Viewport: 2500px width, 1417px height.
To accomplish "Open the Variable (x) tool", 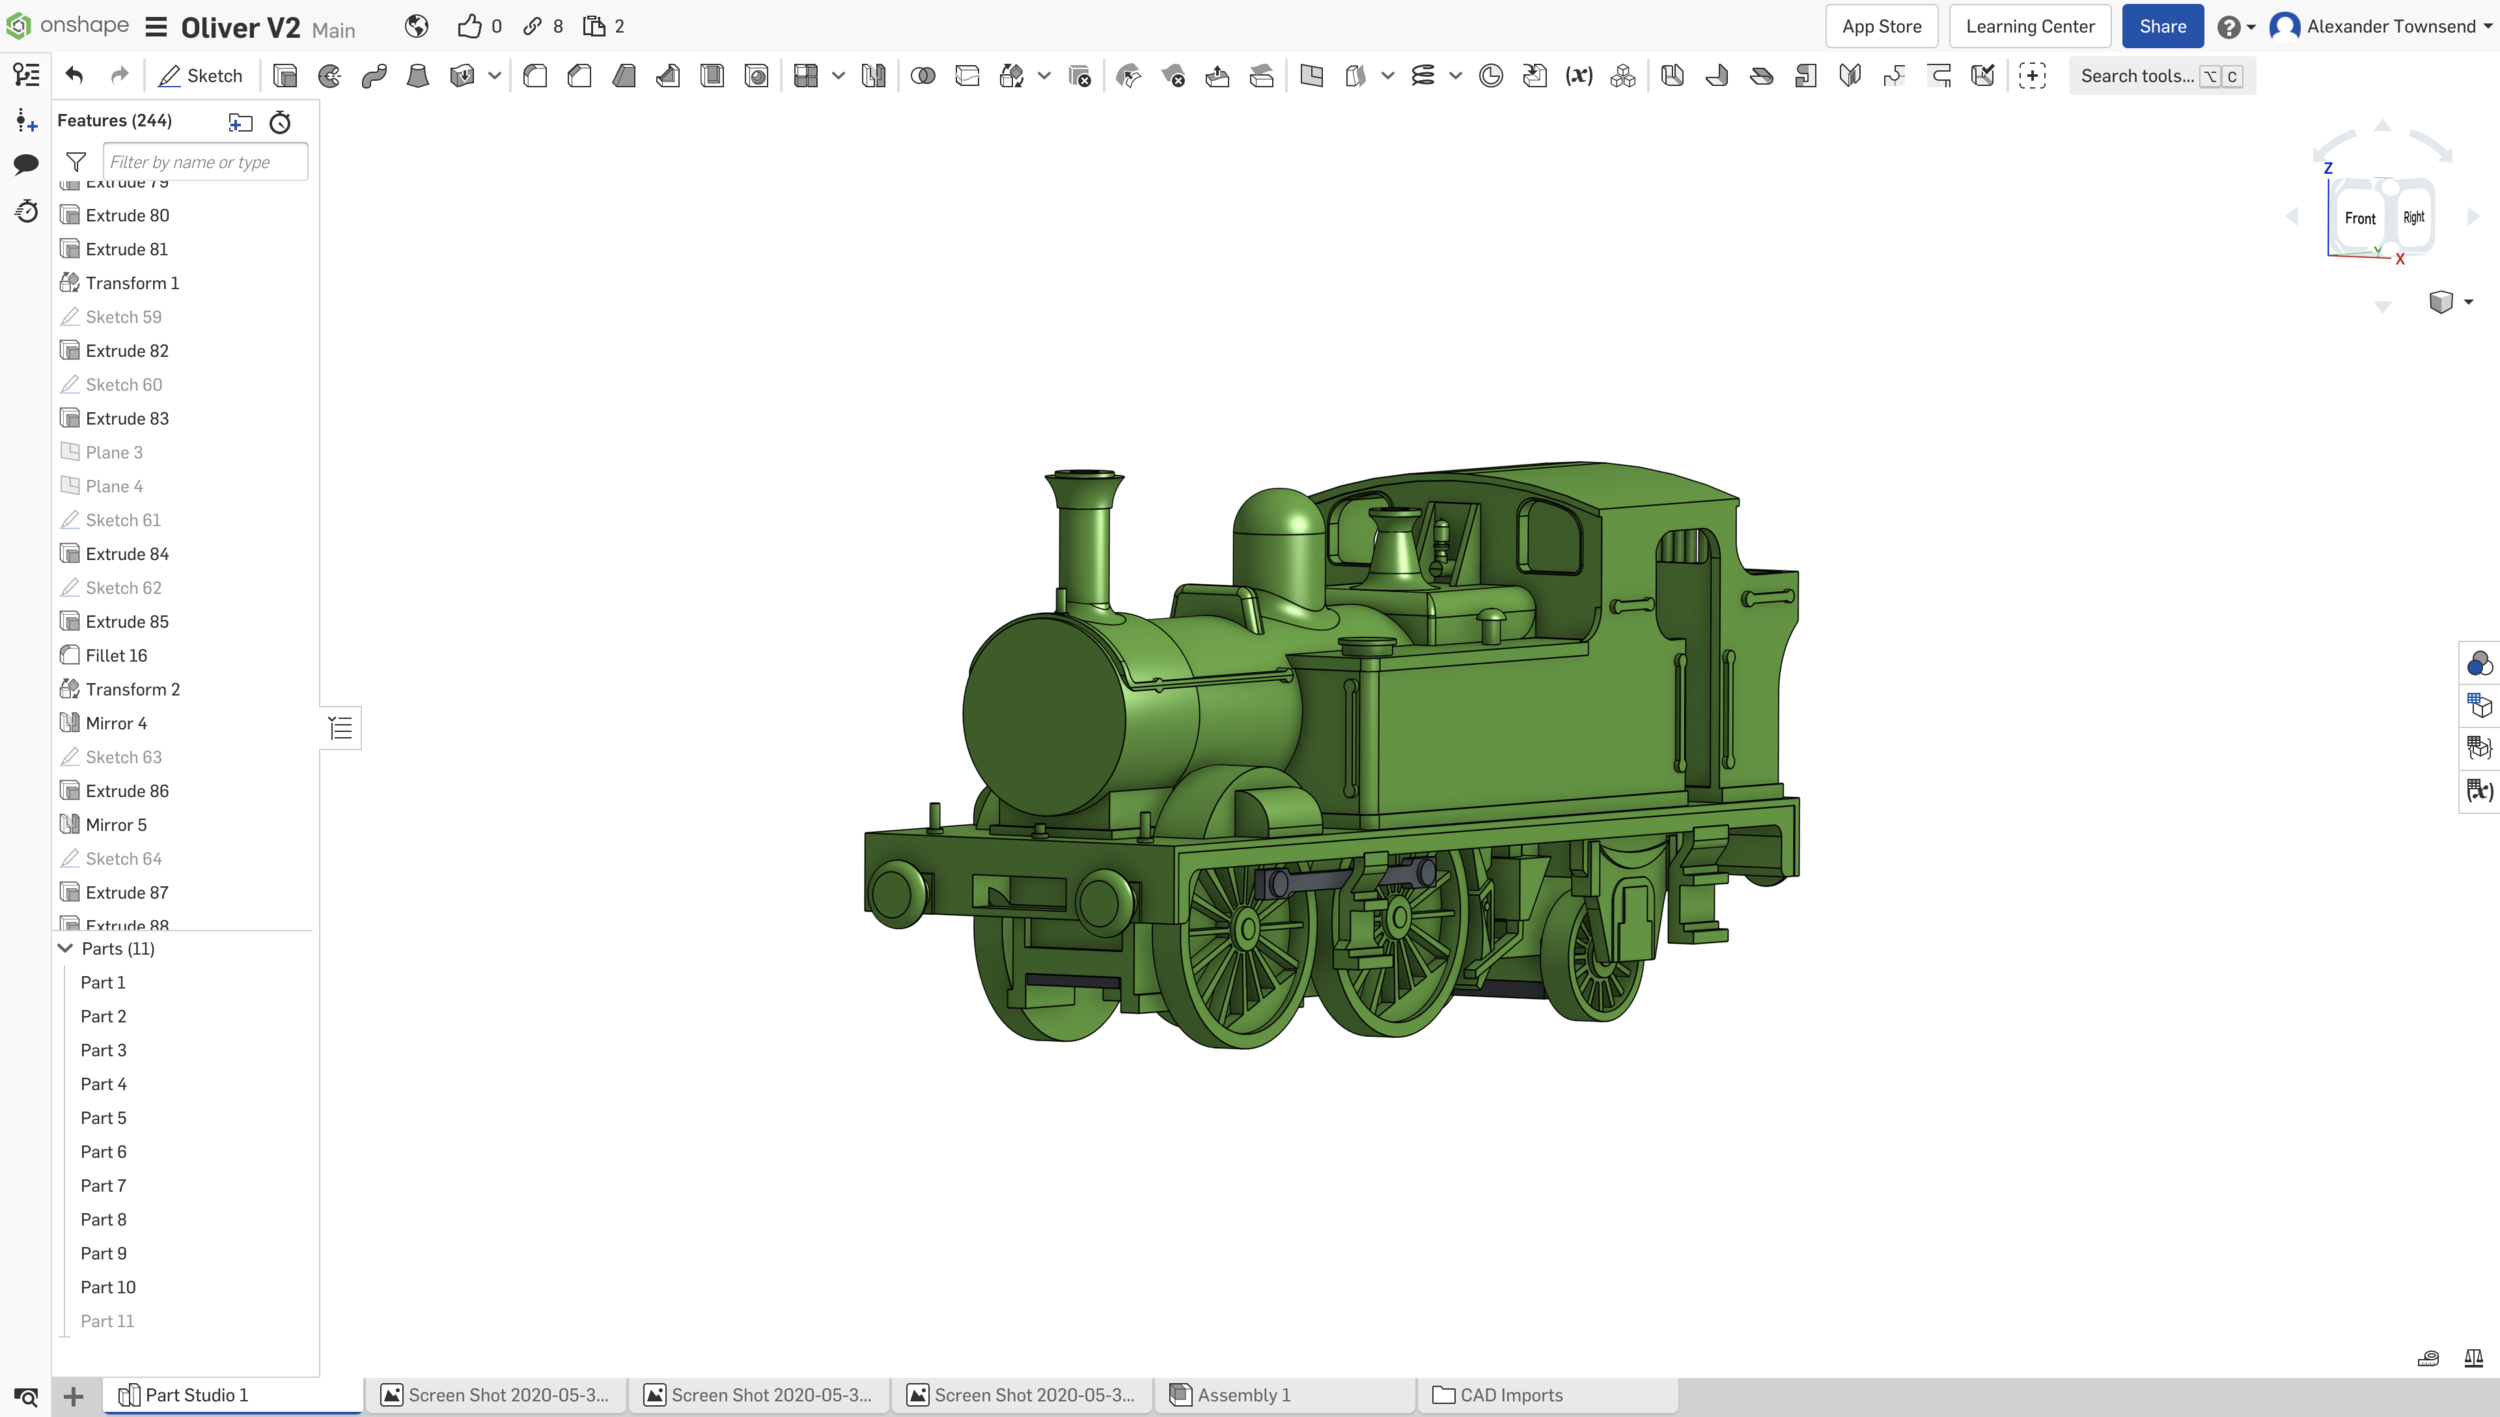I will point(1578,76).
